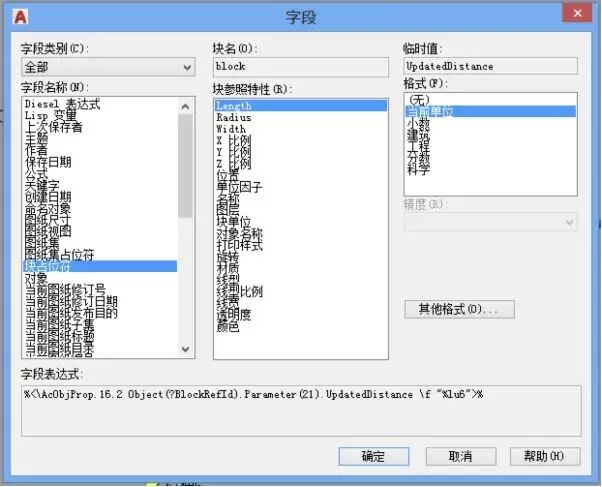Choose '(无)' in the format list
The height and width of the screenshot is (487, 602).
point(417,100)
